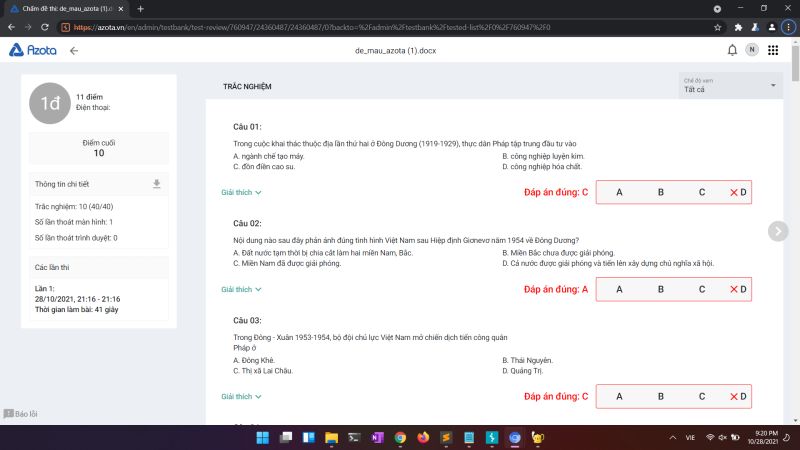800x450 pixels.
Task: Select answer B for Câu 02
Action: (x=660, y=289)
